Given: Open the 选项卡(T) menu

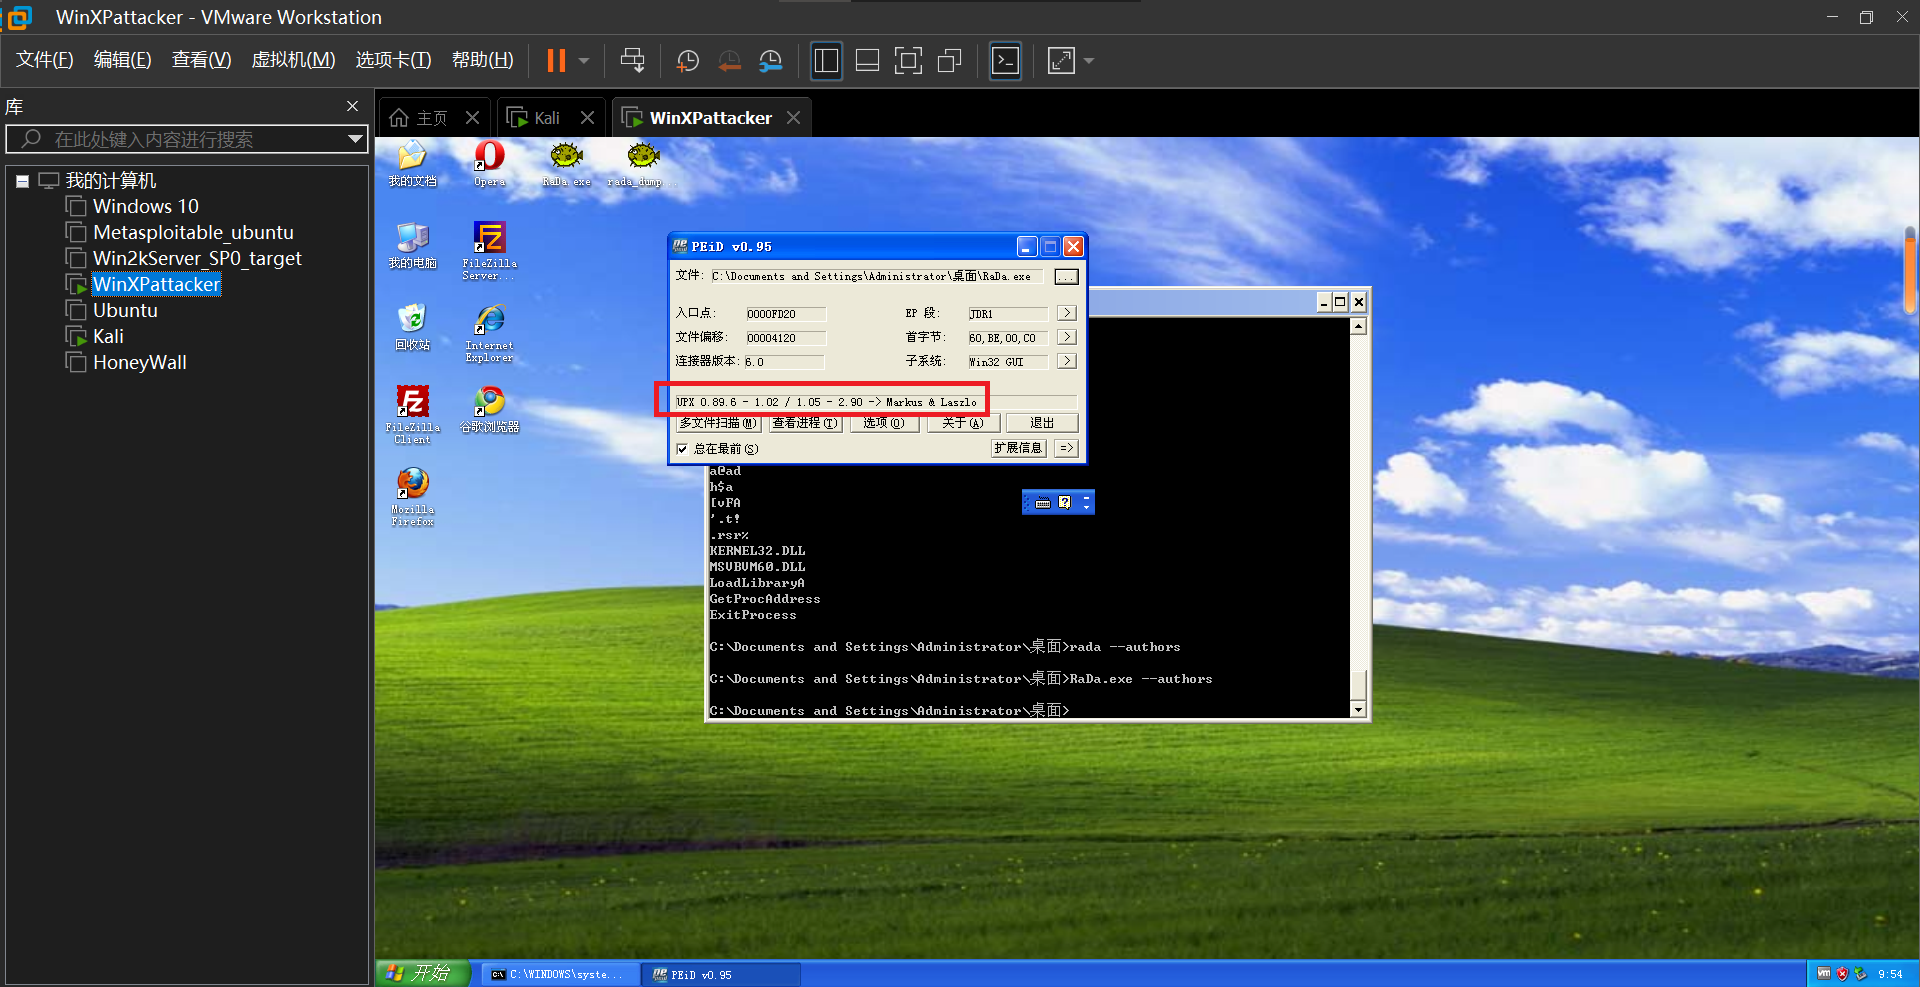Looking at the screenshot, I should [394, 60].
